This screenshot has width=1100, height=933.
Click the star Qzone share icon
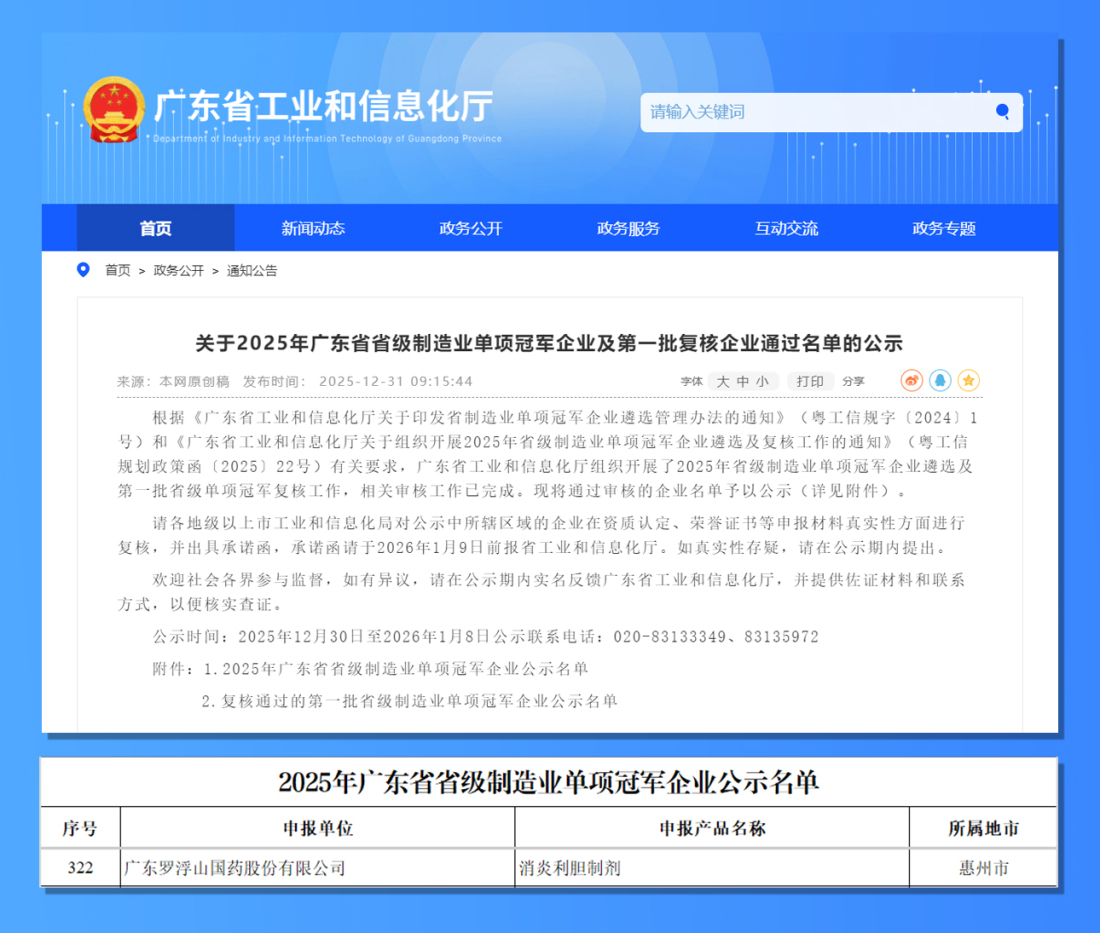tap(968, 381)
